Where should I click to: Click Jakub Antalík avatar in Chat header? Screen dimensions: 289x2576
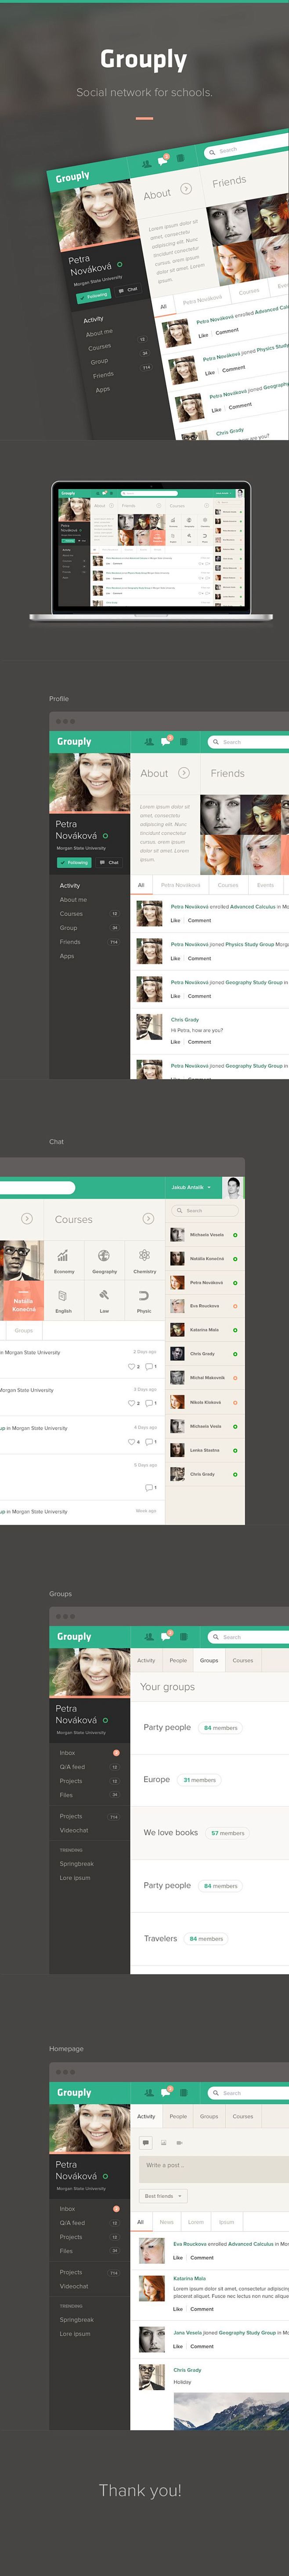click(233, 1187)
